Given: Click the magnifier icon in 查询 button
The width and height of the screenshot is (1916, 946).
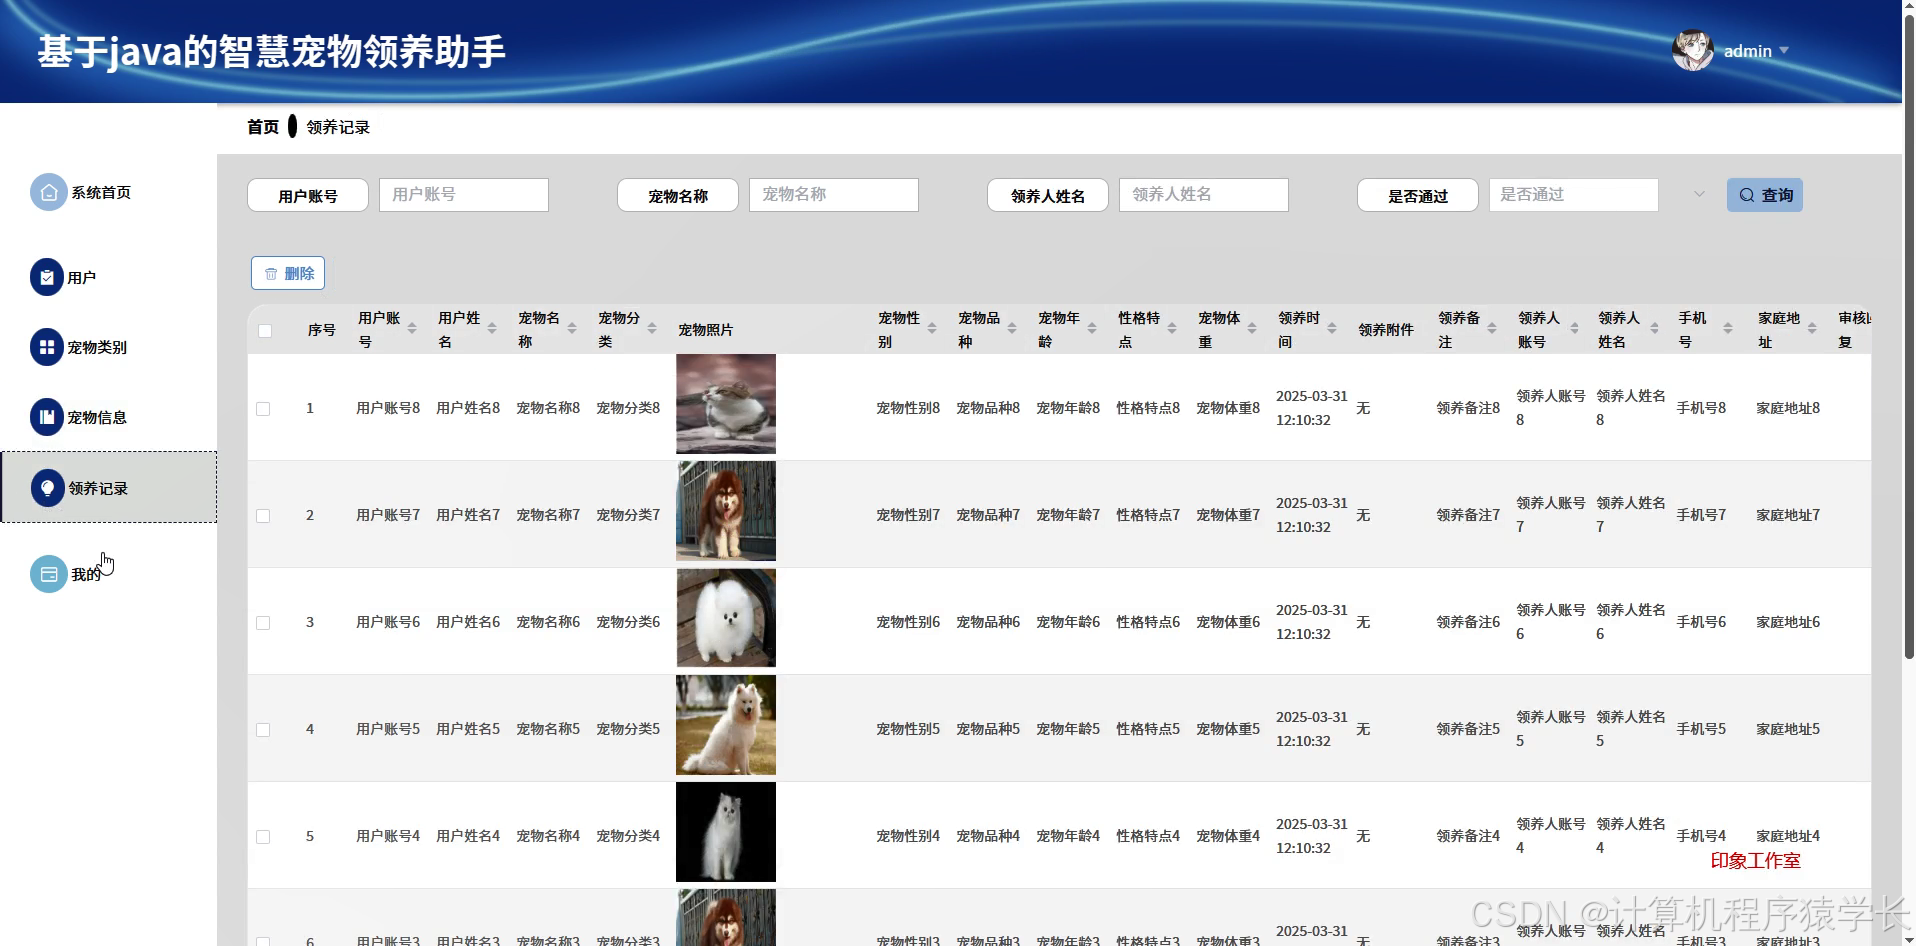Looking at the screenshot, I should point(1747,195).
